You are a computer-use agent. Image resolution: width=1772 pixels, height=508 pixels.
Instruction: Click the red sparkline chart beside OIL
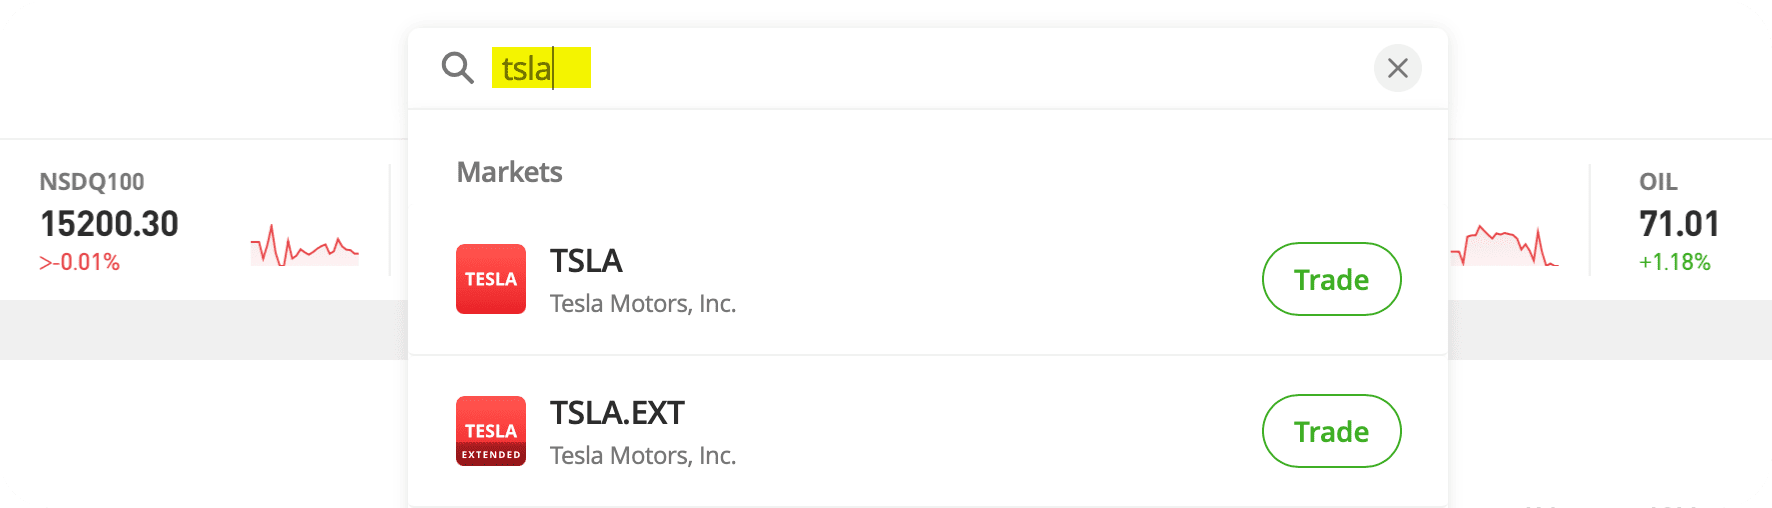(1503, 246)
